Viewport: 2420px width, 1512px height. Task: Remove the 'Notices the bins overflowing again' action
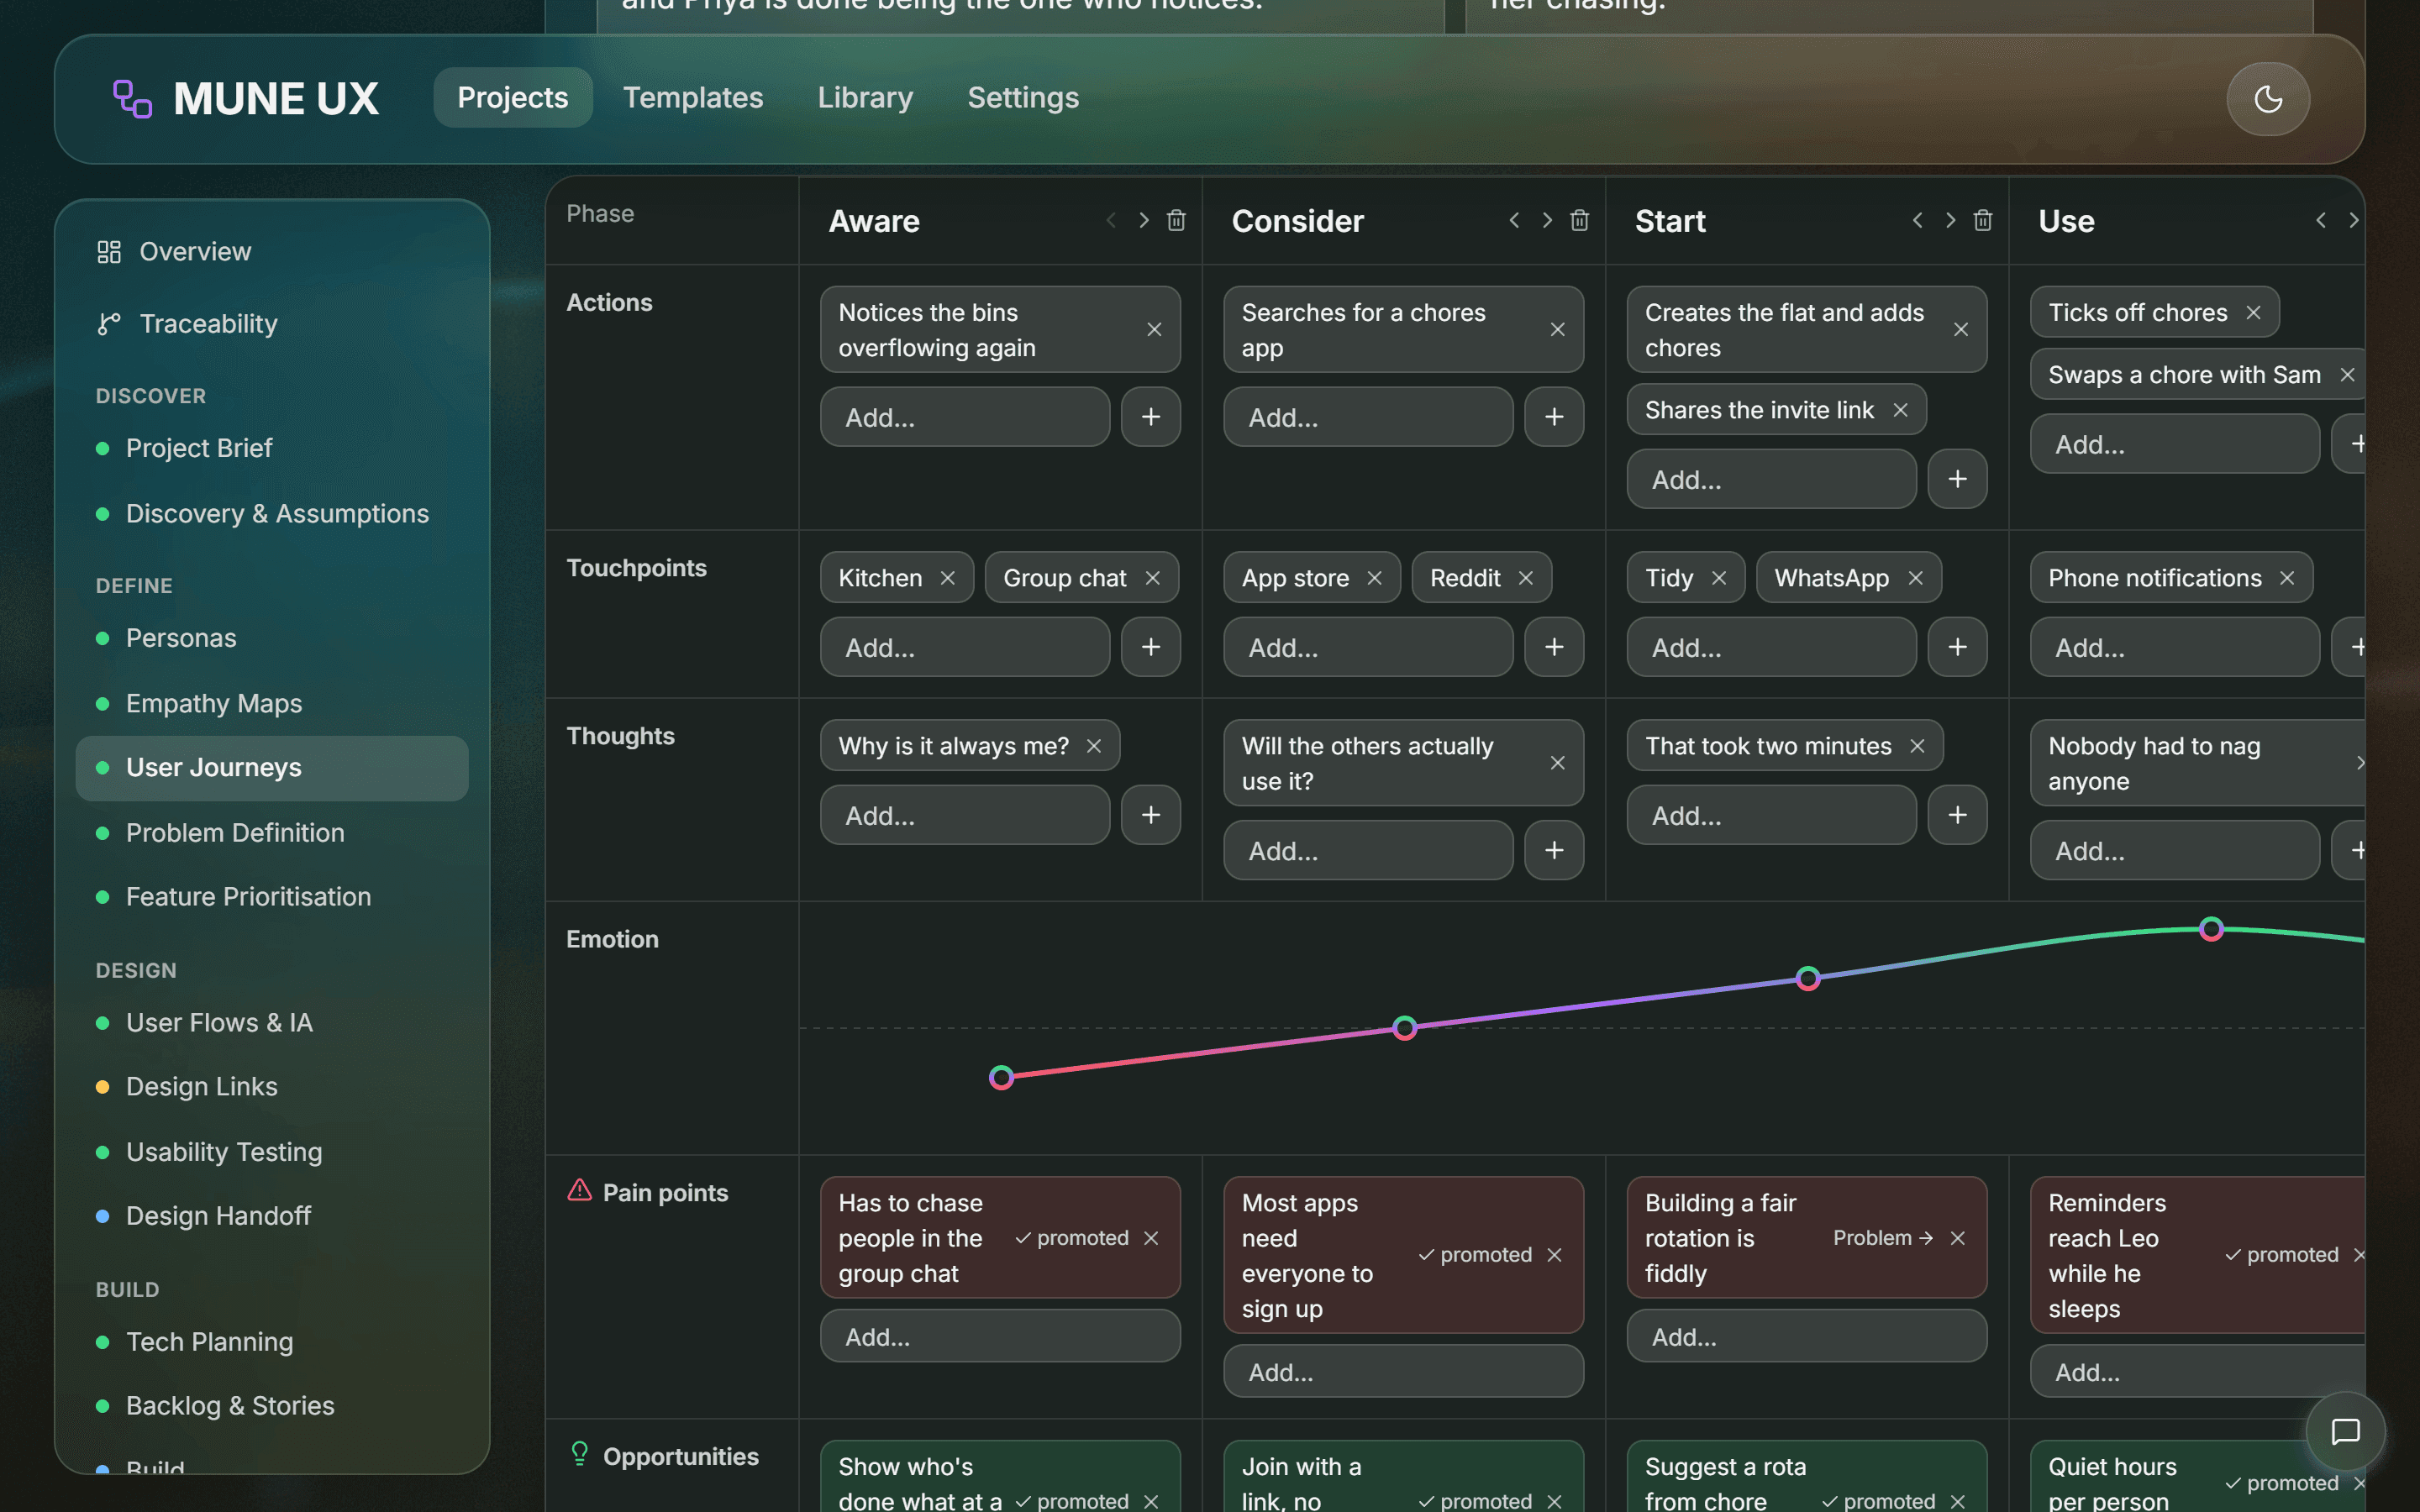pos(1154,329)
